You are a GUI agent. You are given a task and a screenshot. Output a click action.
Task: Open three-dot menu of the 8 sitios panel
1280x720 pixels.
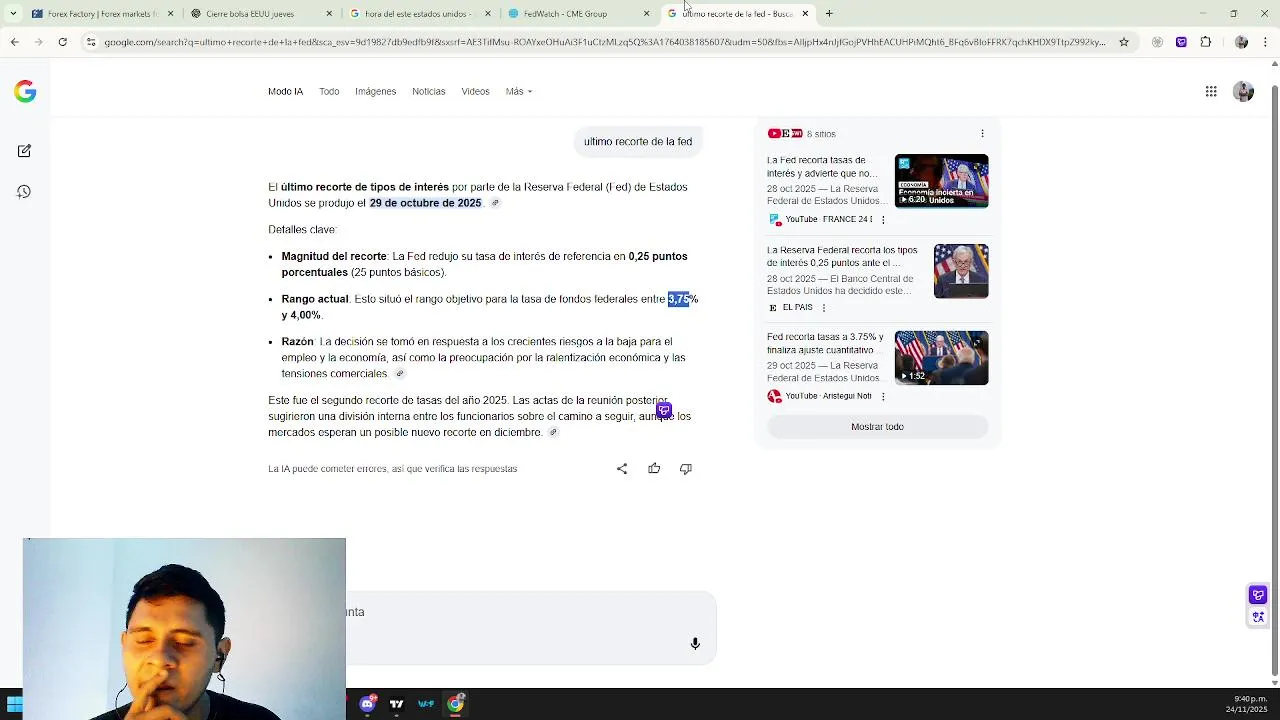(x=982, y=134)
